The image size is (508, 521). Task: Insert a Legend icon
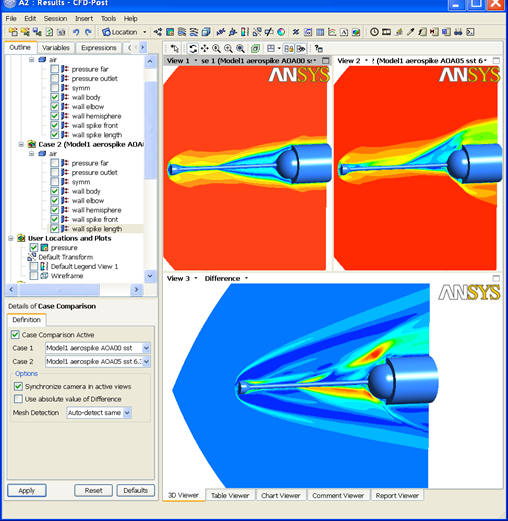245,32
